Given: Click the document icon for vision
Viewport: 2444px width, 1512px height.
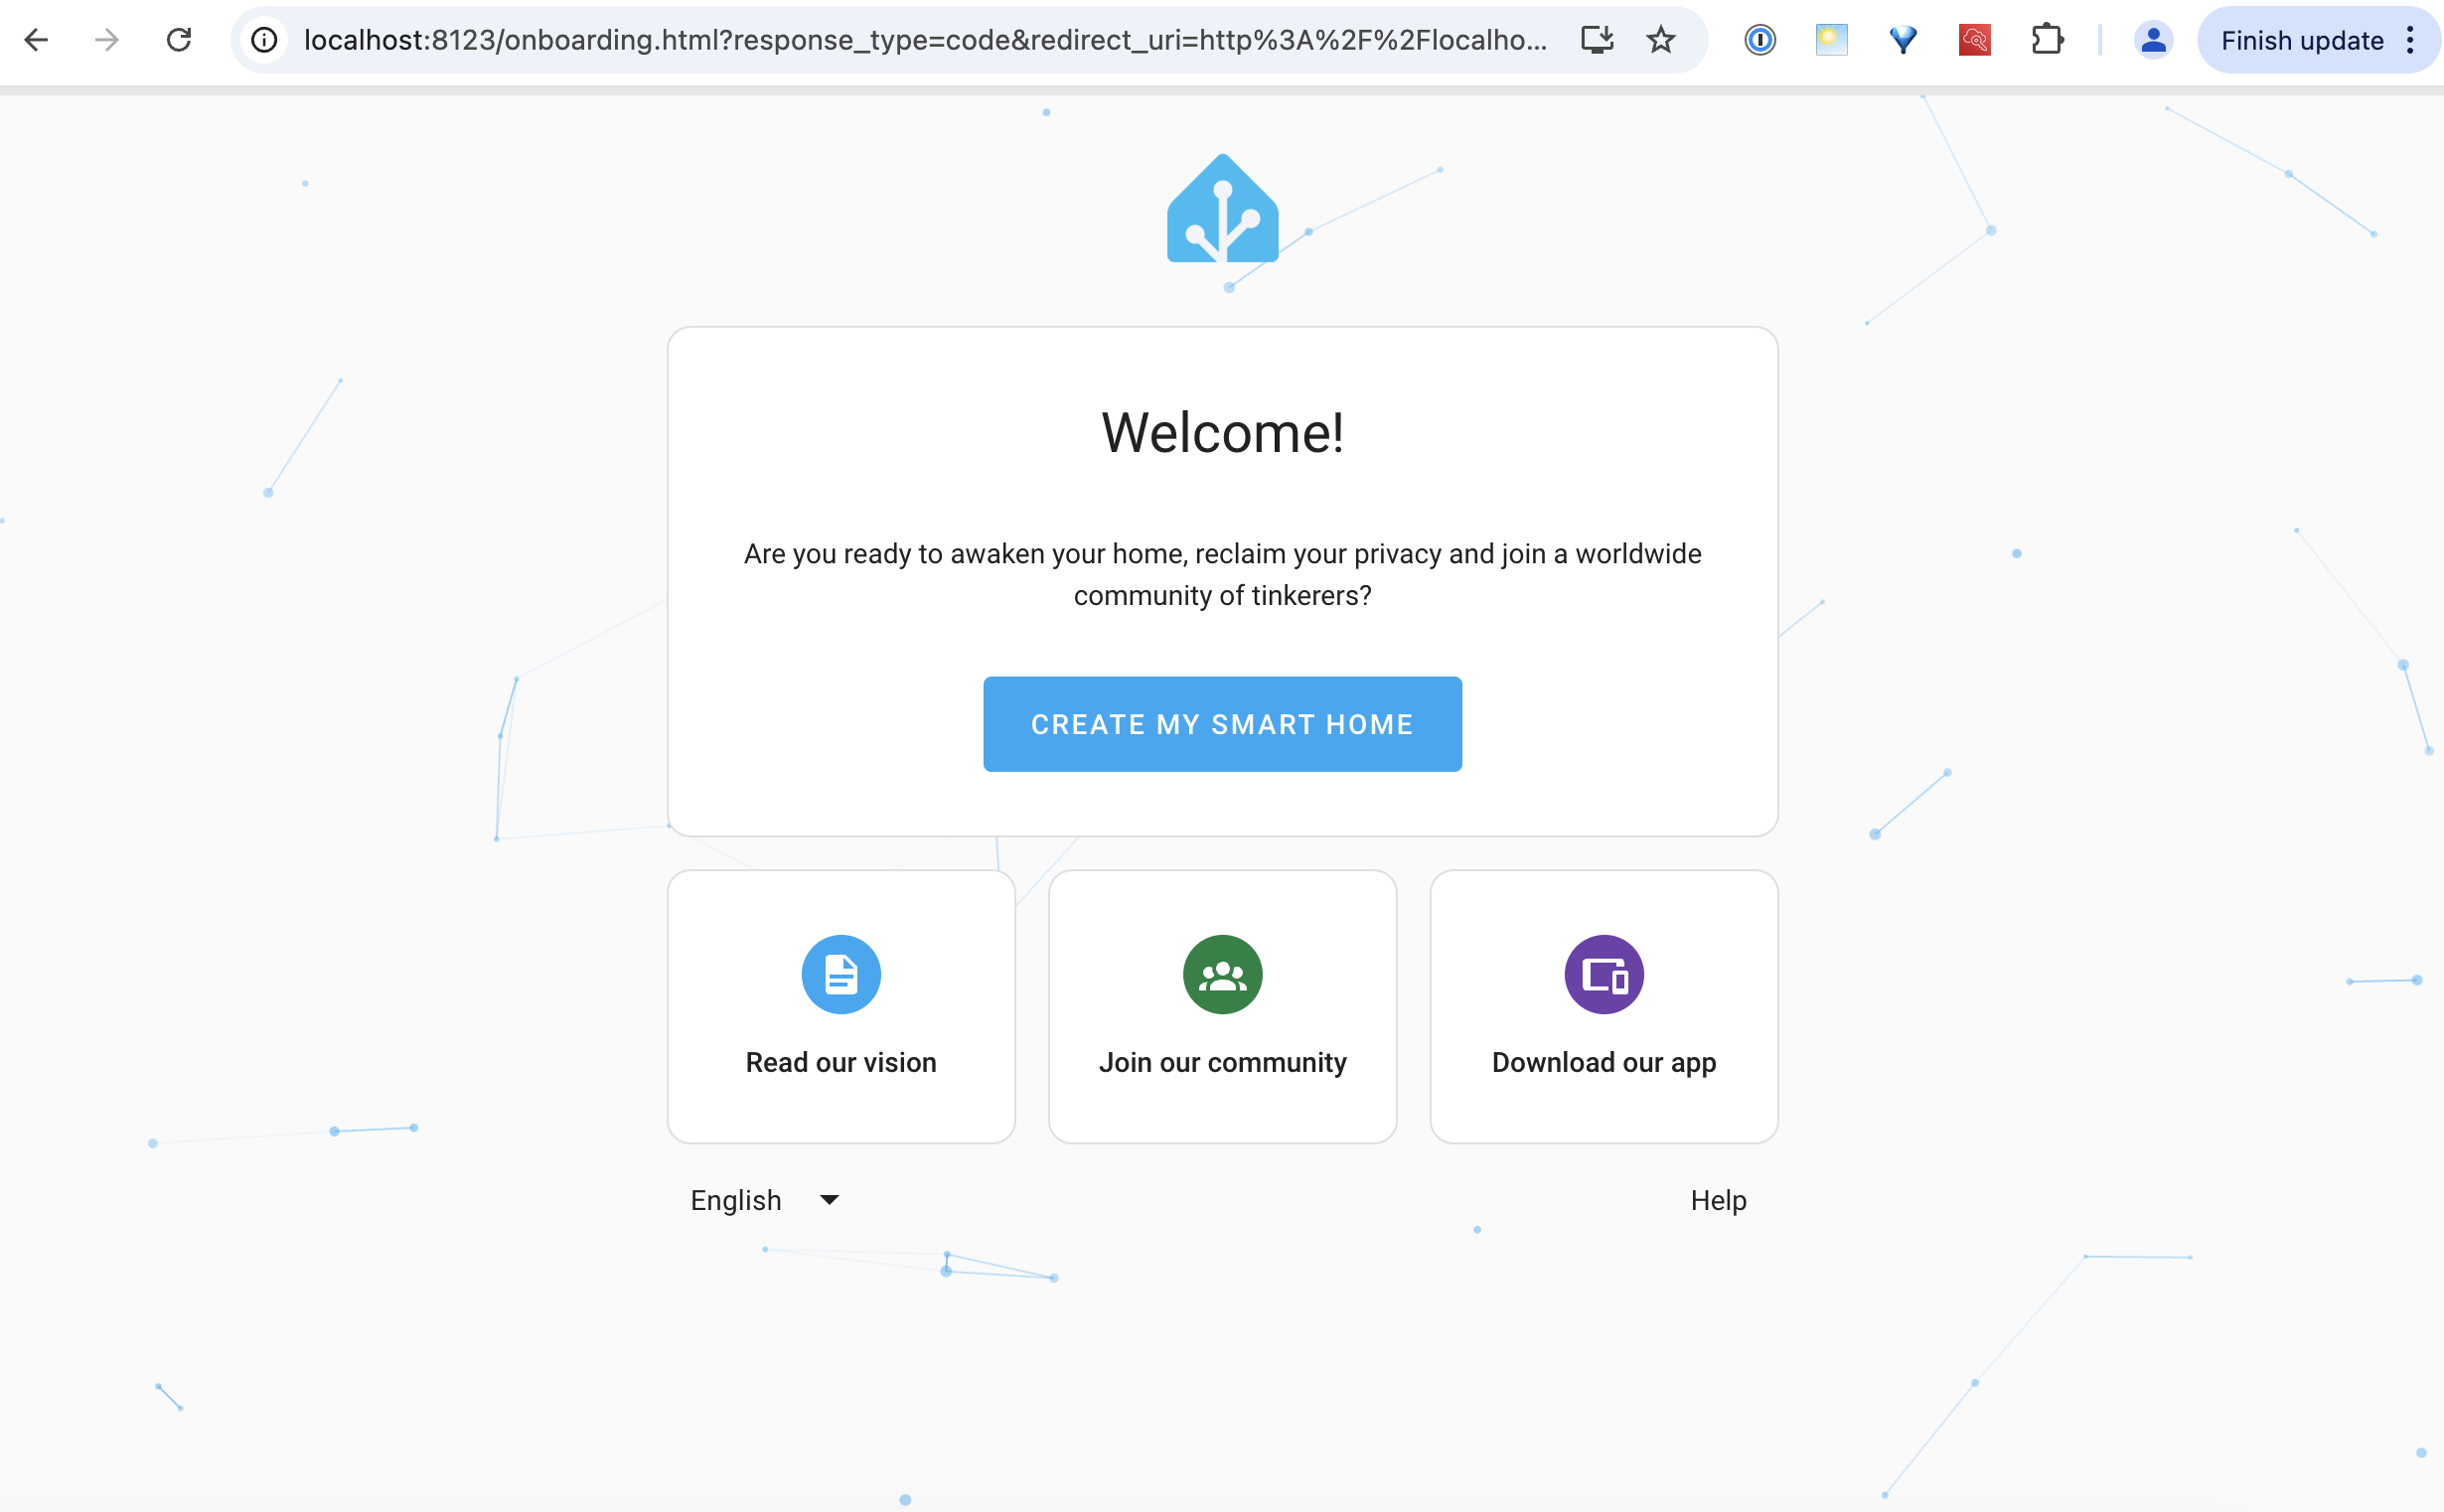Looking at the screenshot, I should [x=840, y=973].
